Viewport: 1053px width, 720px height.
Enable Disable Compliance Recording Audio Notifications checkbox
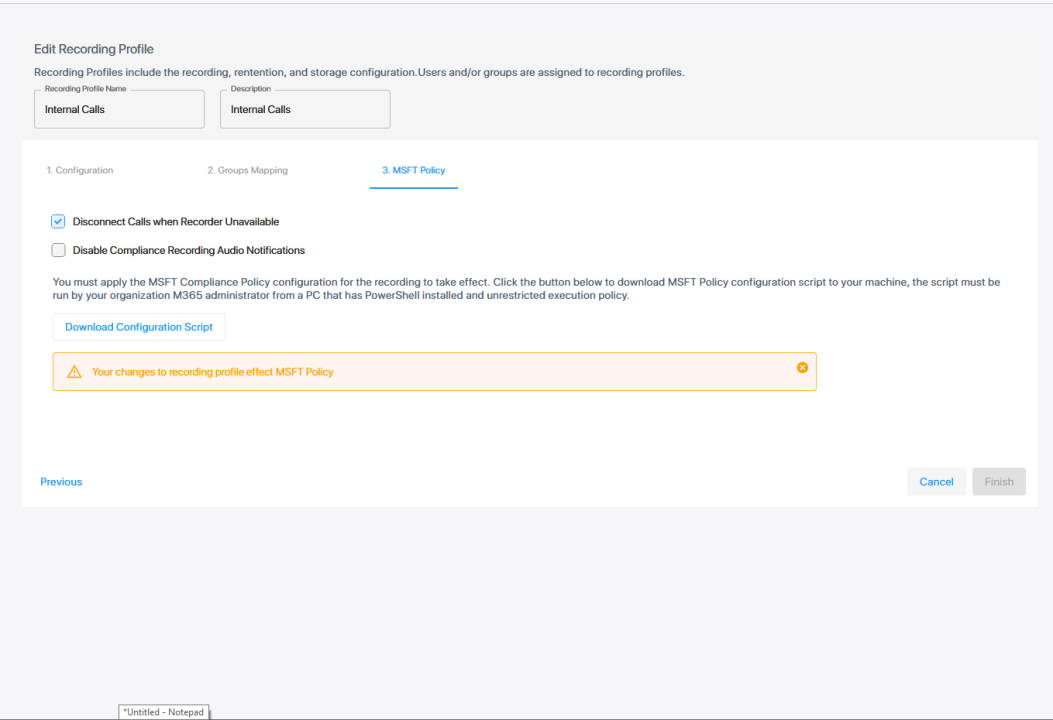point(58,250)
